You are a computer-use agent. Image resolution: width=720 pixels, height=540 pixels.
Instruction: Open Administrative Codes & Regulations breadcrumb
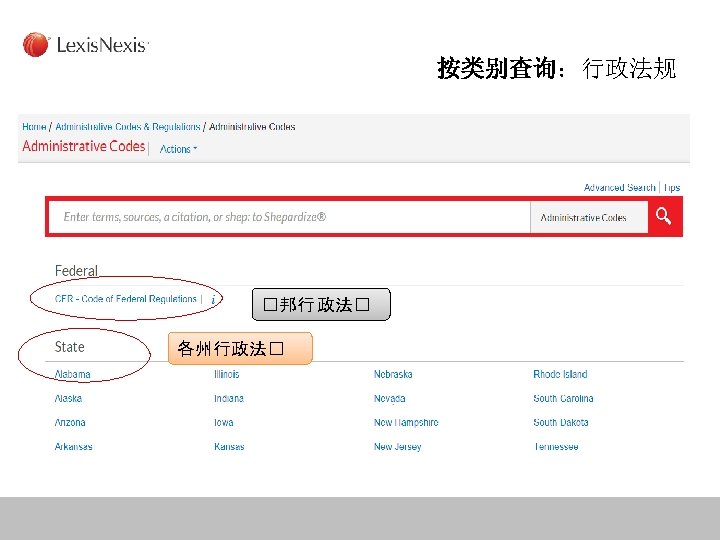[128, 127]
